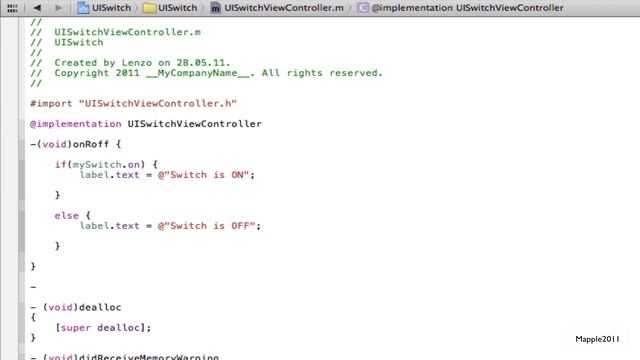Click the - (void)dealloc declaration

click(x=76, y=307)
